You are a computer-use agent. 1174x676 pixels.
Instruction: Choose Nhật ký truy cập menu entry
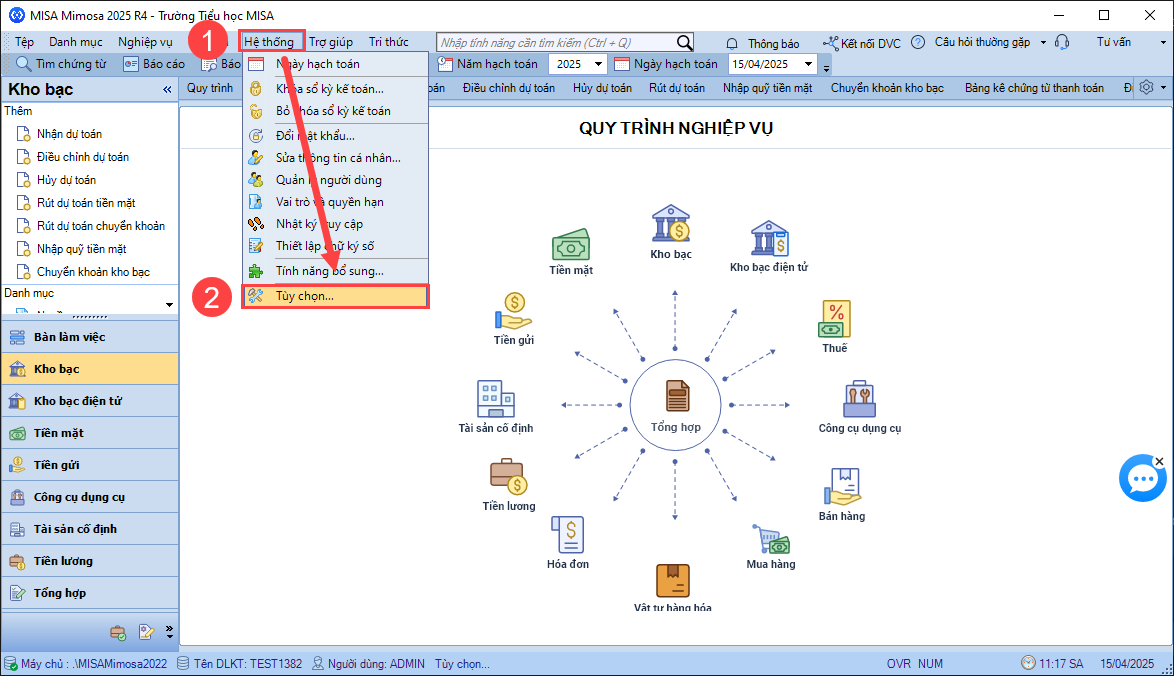coord(335,224)
